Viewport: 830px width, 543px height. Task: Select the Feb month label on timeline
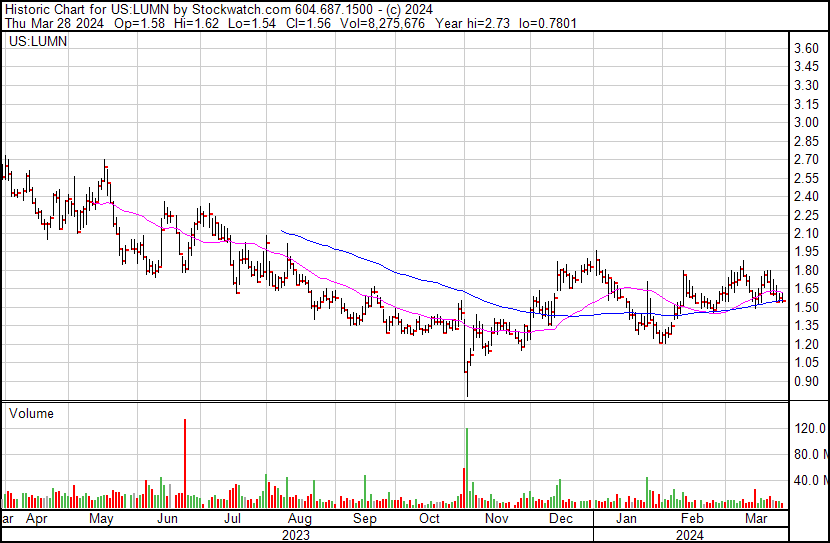tap(691, 520)
